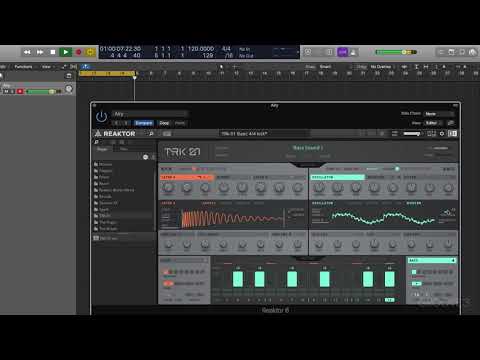Select the orange LAYER A tab
The height and width of the screenshot is (360, 480).
187,177
